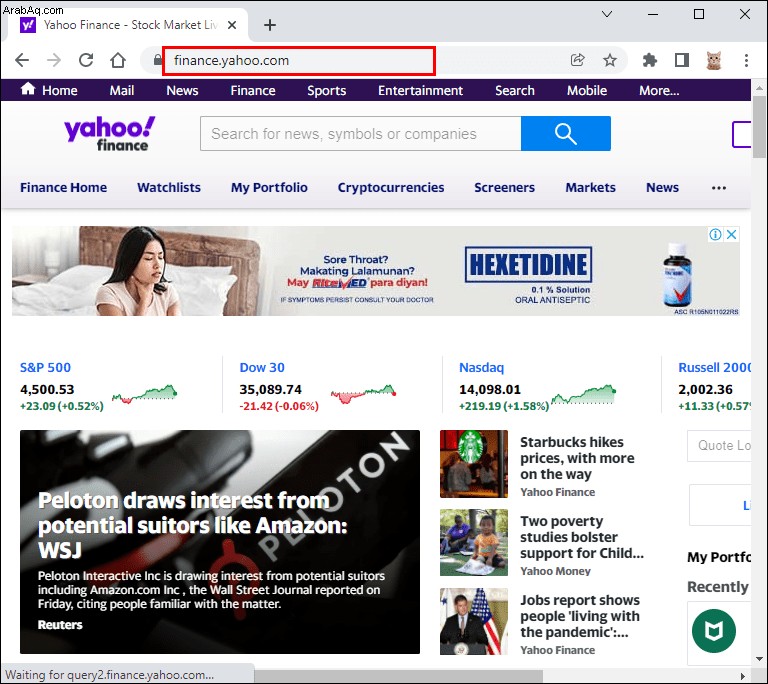This screenshot has height=684, width=768.
Task: Open the Extensions puzzle icon
Action: (649, 60)
